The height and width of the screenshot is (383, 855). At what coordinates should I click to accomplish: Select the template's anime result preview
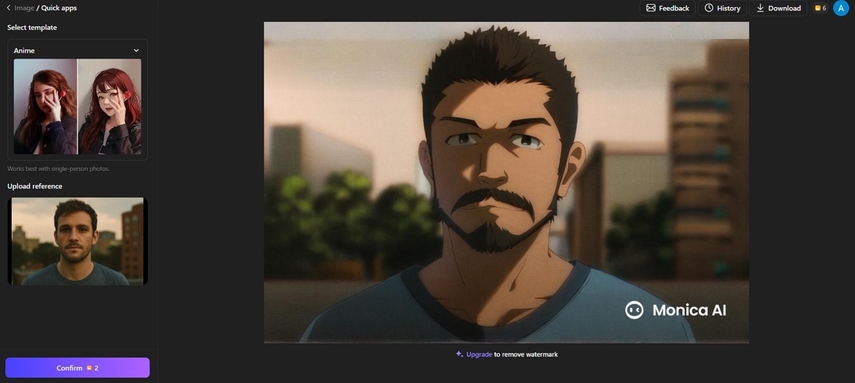[x=110, y=107]
